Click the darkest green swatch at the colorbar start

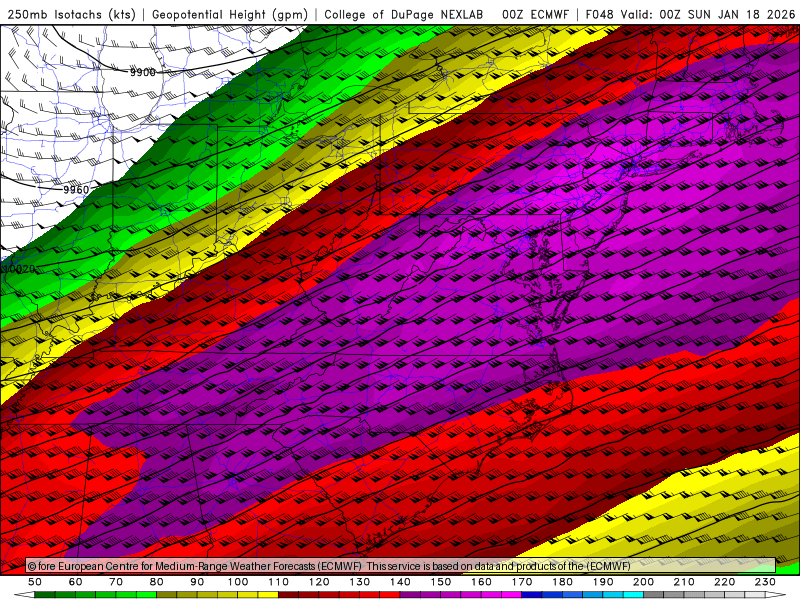[44, 595]
